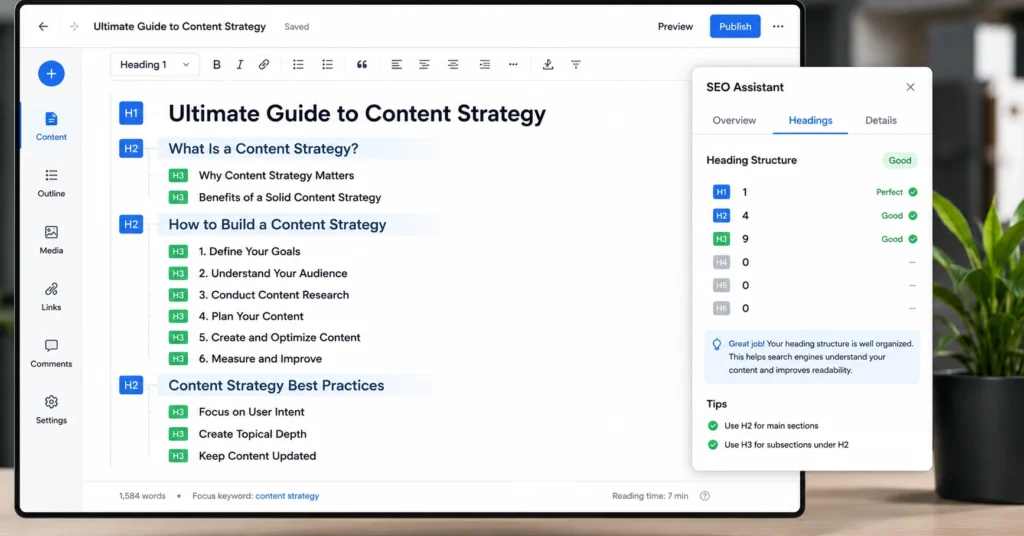Screen dimensions: 1024x536
Task: Click the download/export toolbar icon
Action: coord(548,65)
